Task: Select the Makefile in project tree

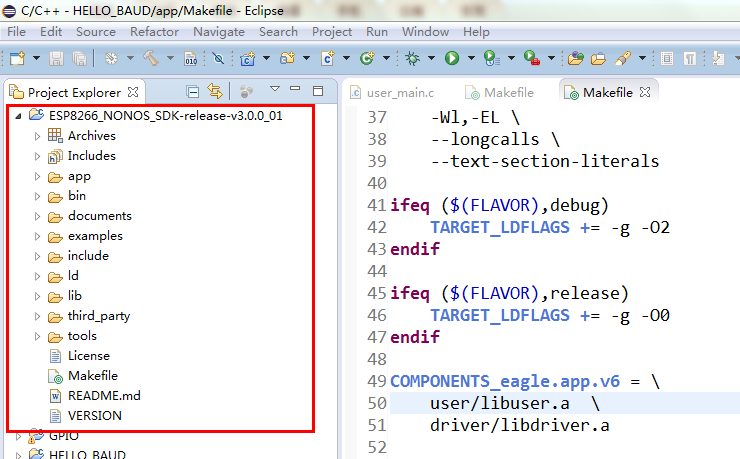Action: tap(93, 376)
